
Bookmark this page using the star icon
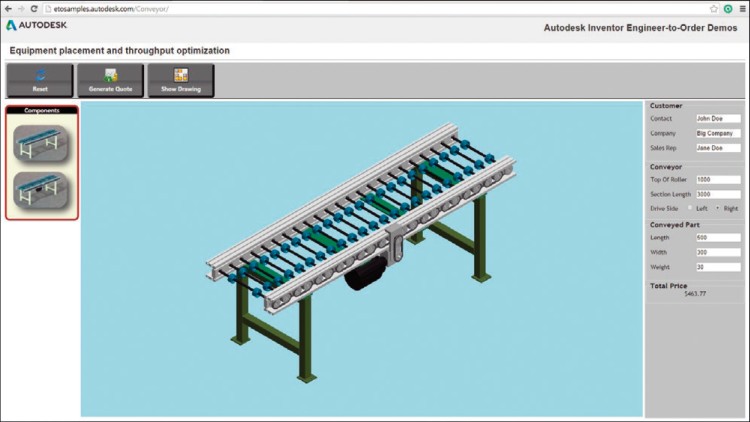tap(713, 8)
